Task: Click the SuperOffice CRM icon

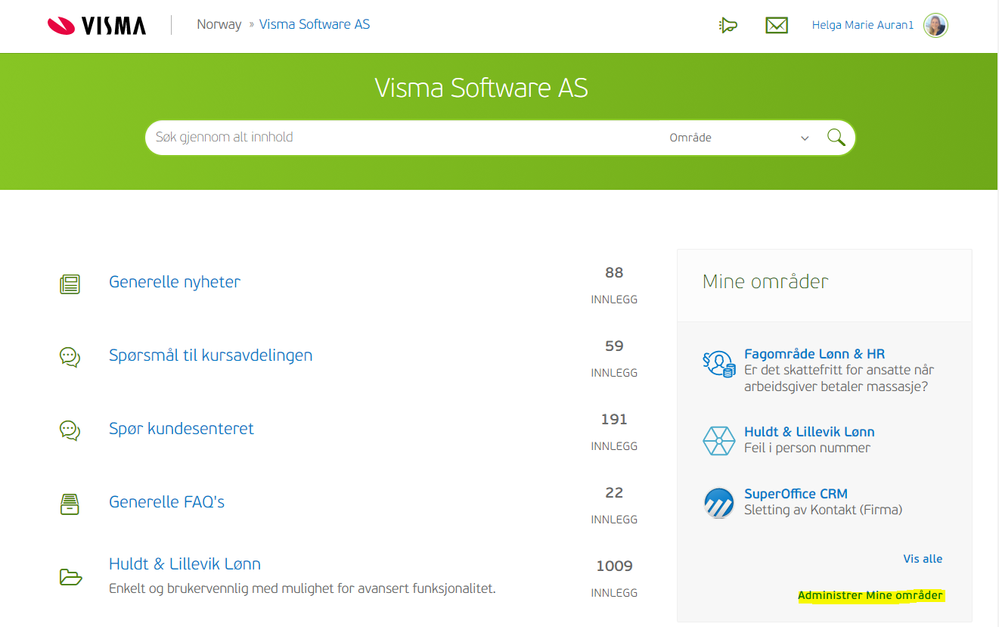Action: pyautogui.click(x=719, y=503)
